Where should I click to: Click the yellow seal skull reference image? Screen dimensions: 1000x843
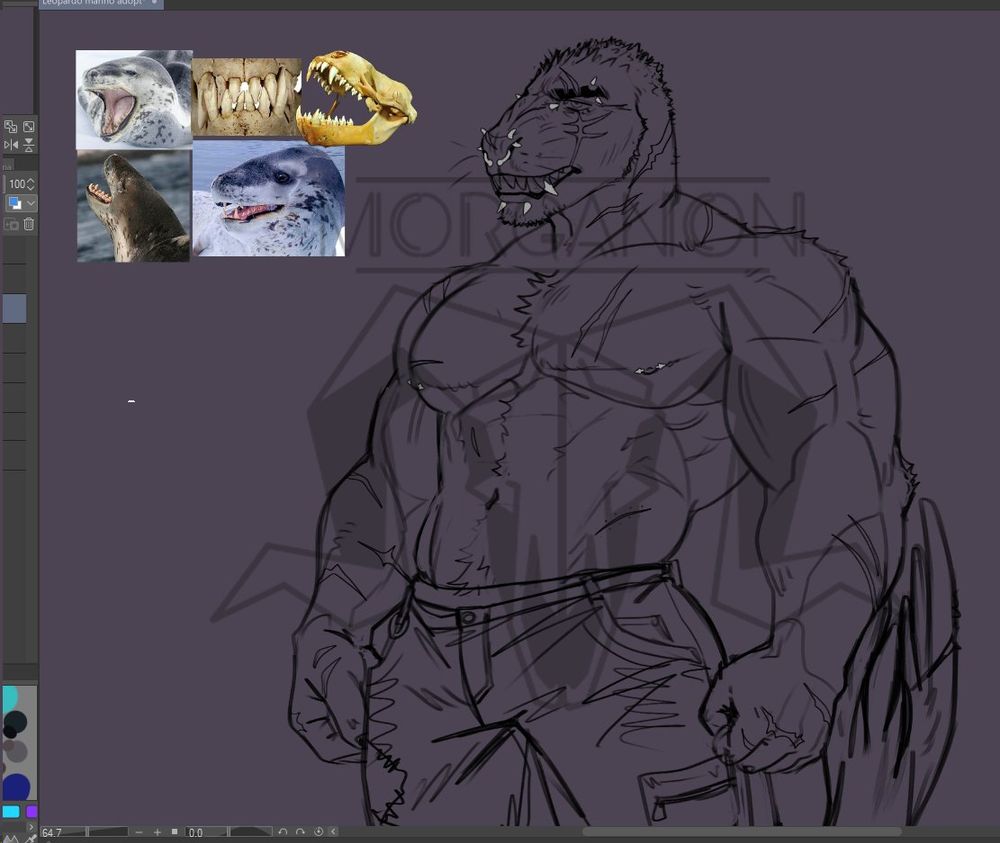coord(356,98)
